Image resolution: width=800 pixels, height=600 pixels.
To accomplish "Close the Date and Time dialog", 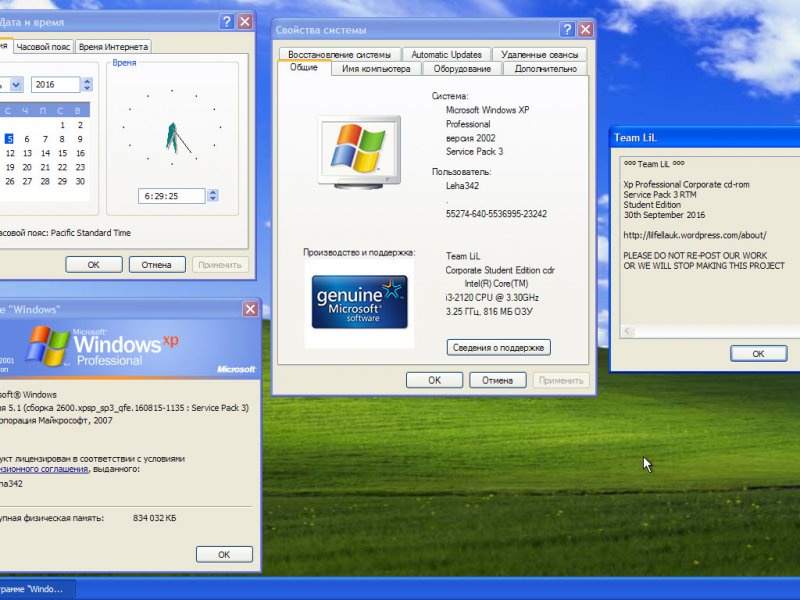I will pos(245,21).
